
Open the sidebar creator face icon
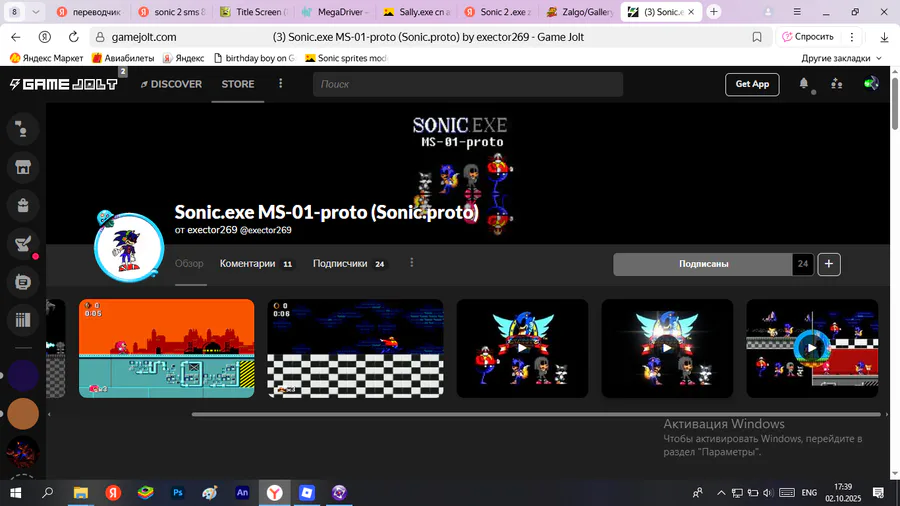[x=23, y=282]
